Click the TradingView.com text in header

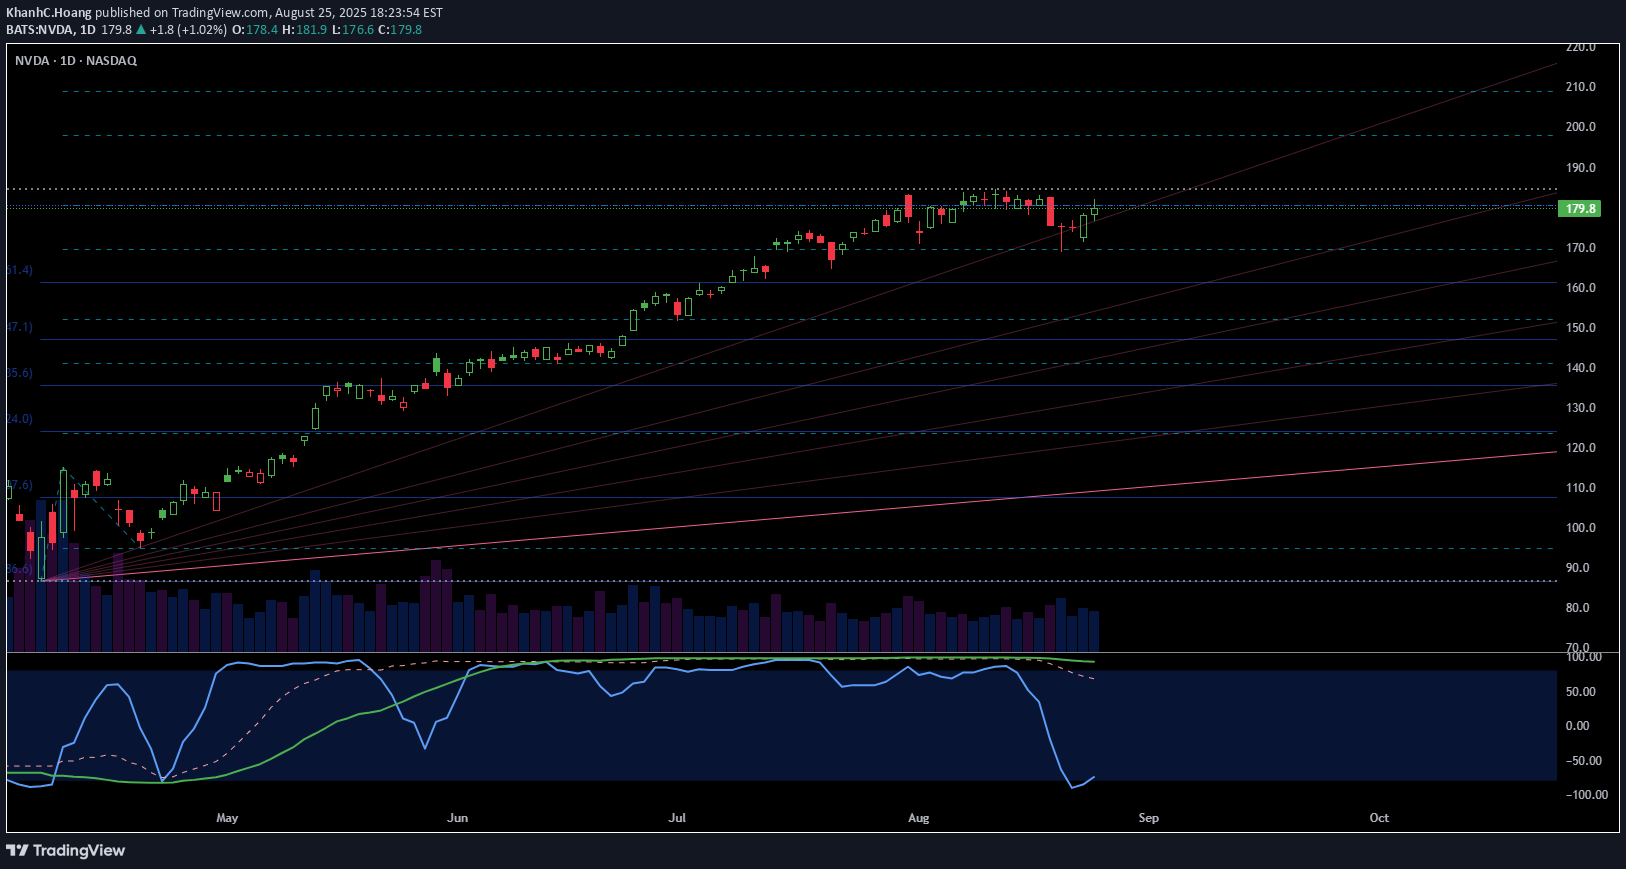(x=220, y=13)
